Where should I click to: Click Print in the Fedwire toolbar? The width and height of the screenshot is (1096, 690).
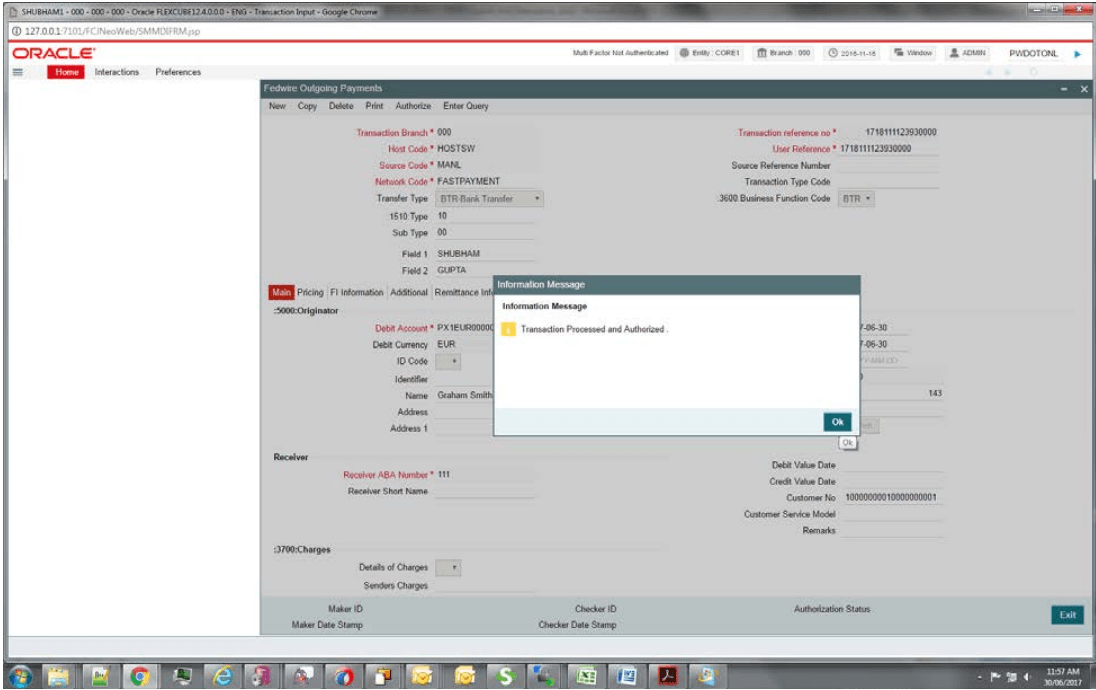click(374, 106)
